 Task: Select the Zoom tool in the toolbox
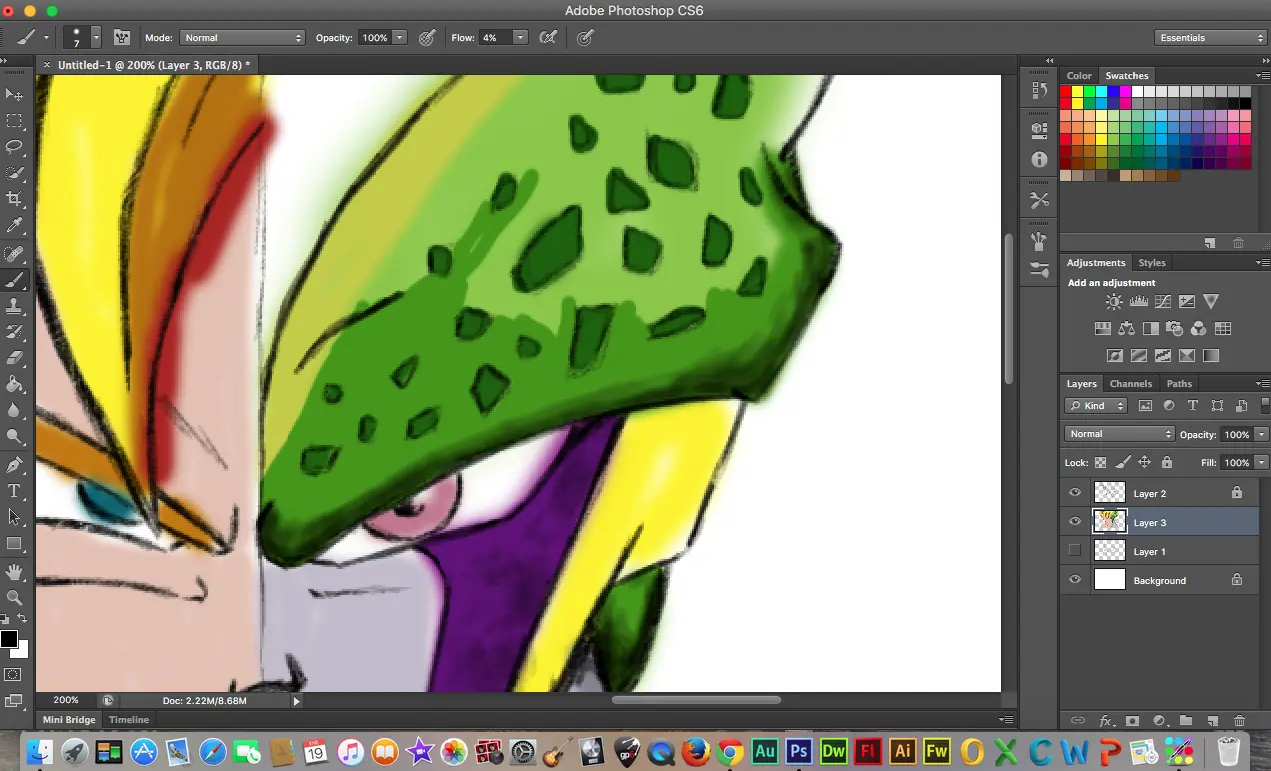click(14, 597)
